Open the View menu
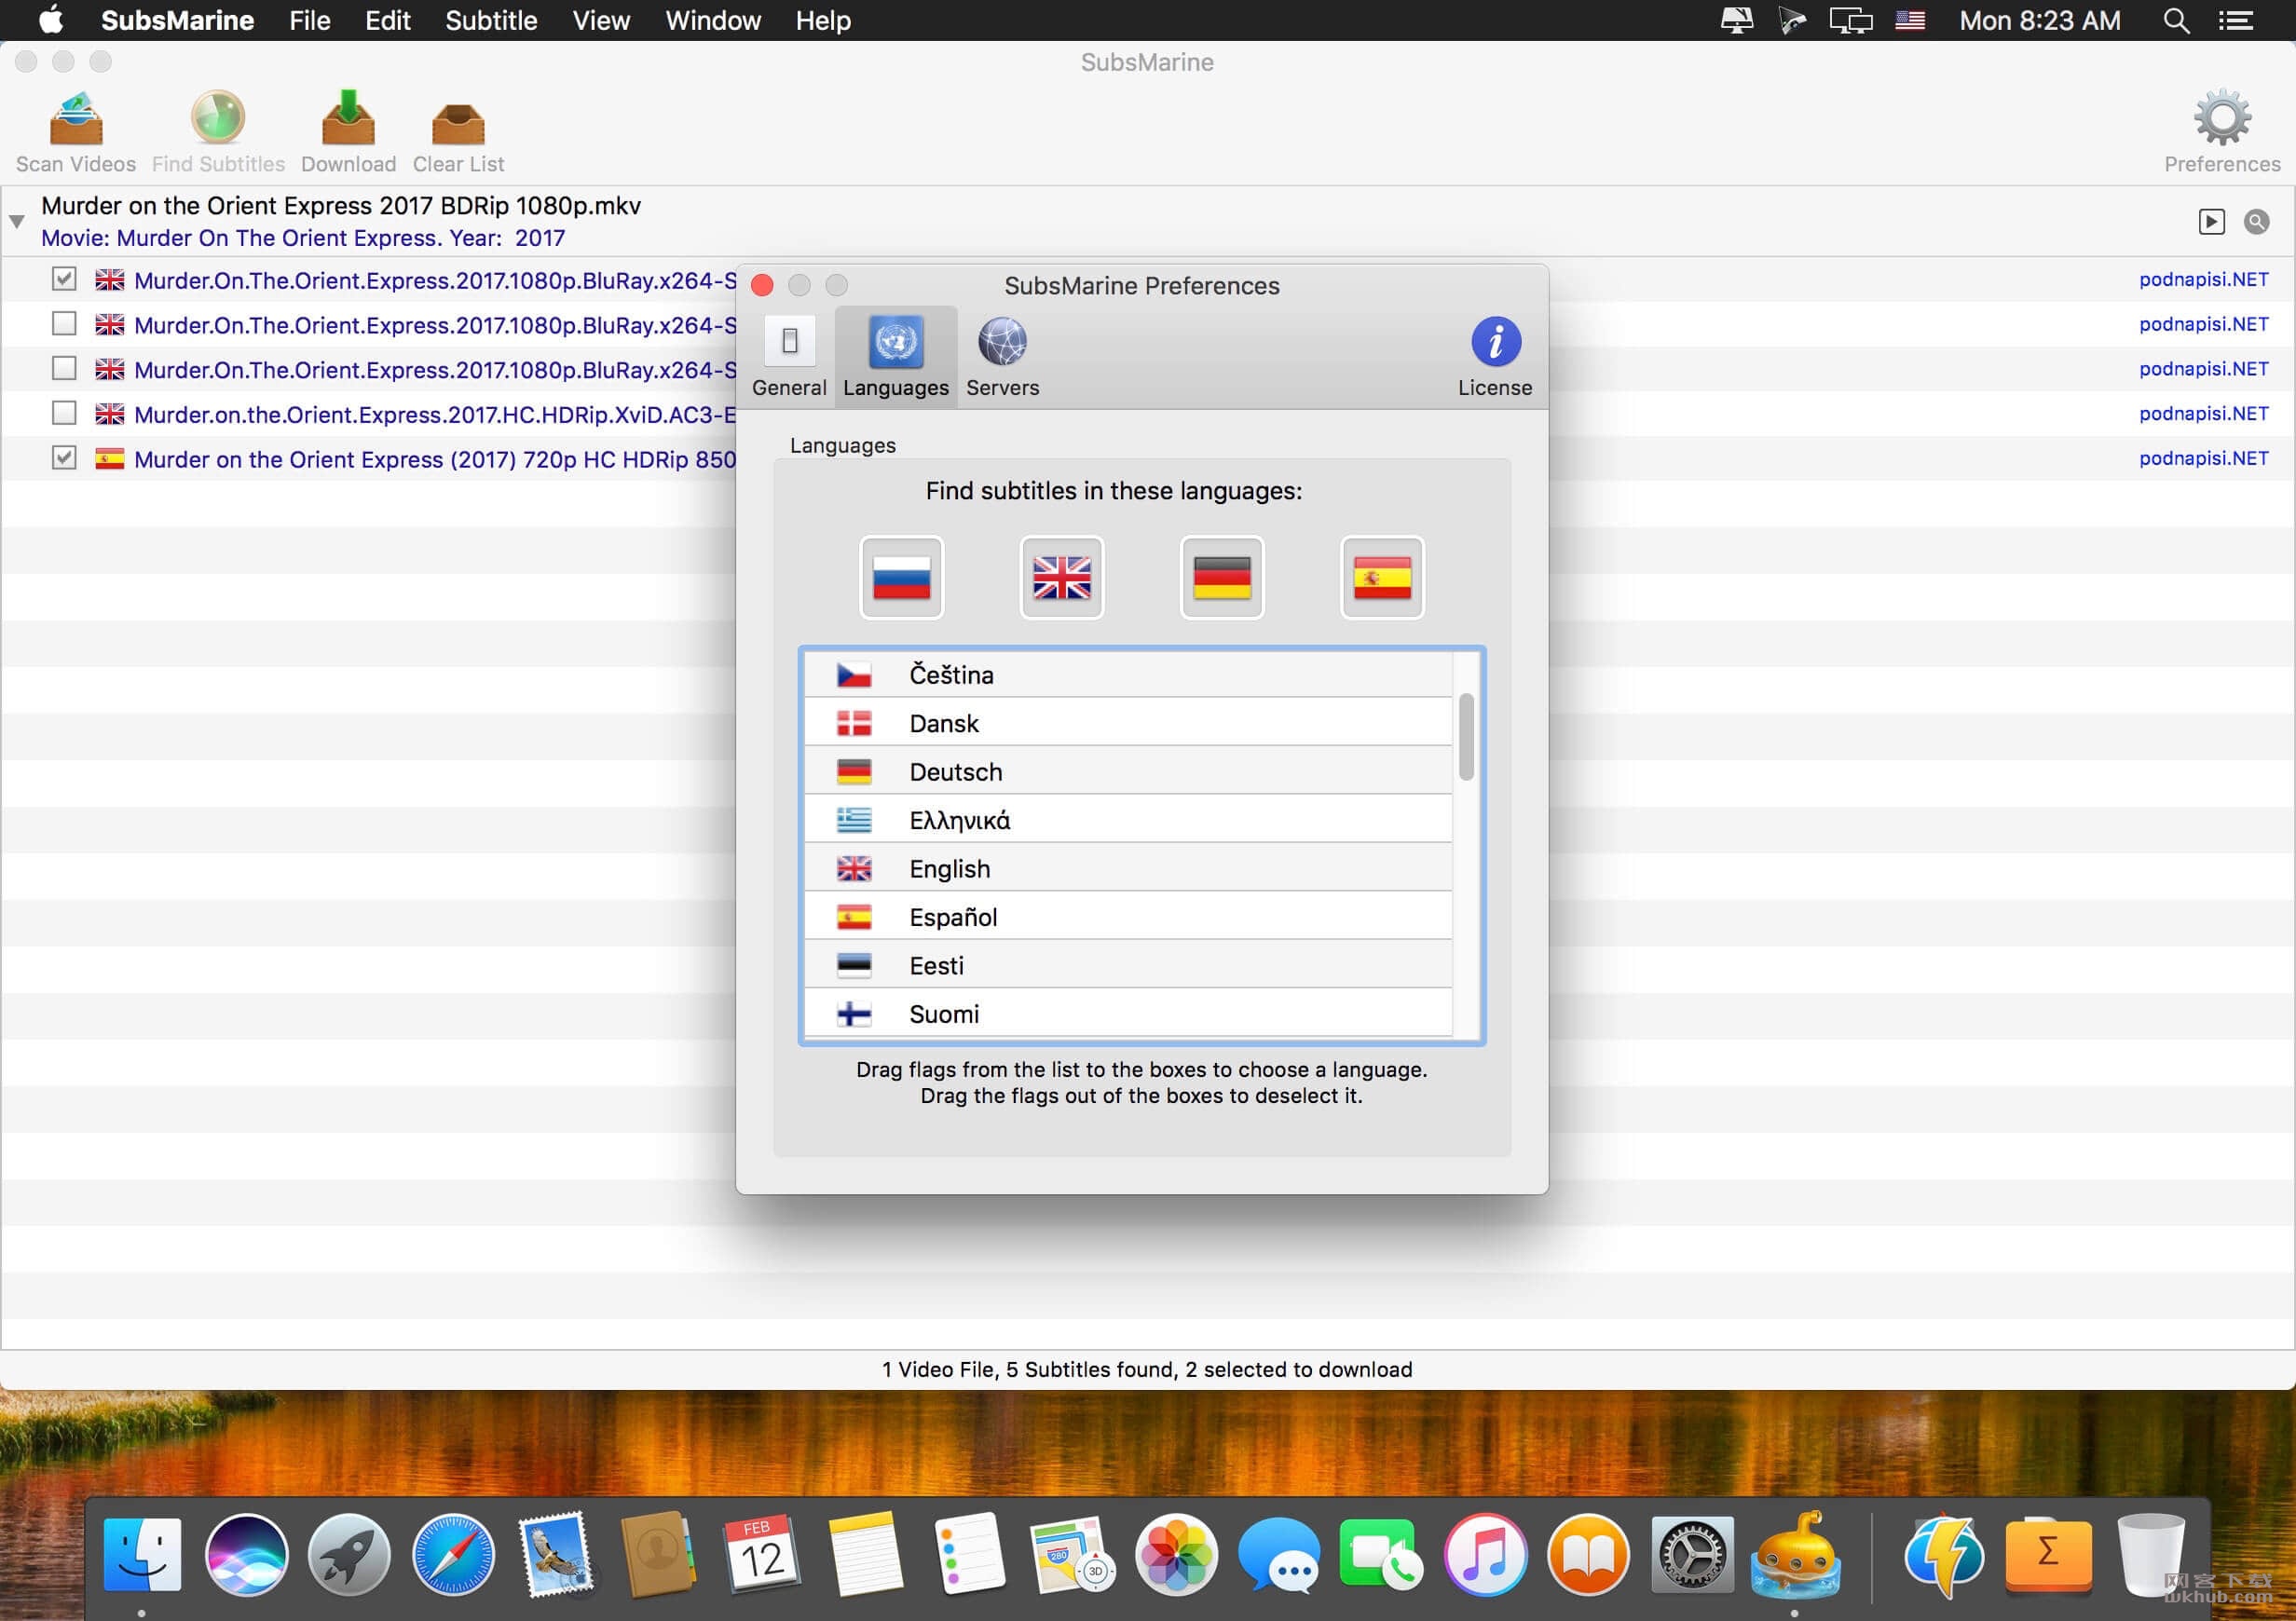Viewport: 2296px width, 1621px height. pos(601,20)
